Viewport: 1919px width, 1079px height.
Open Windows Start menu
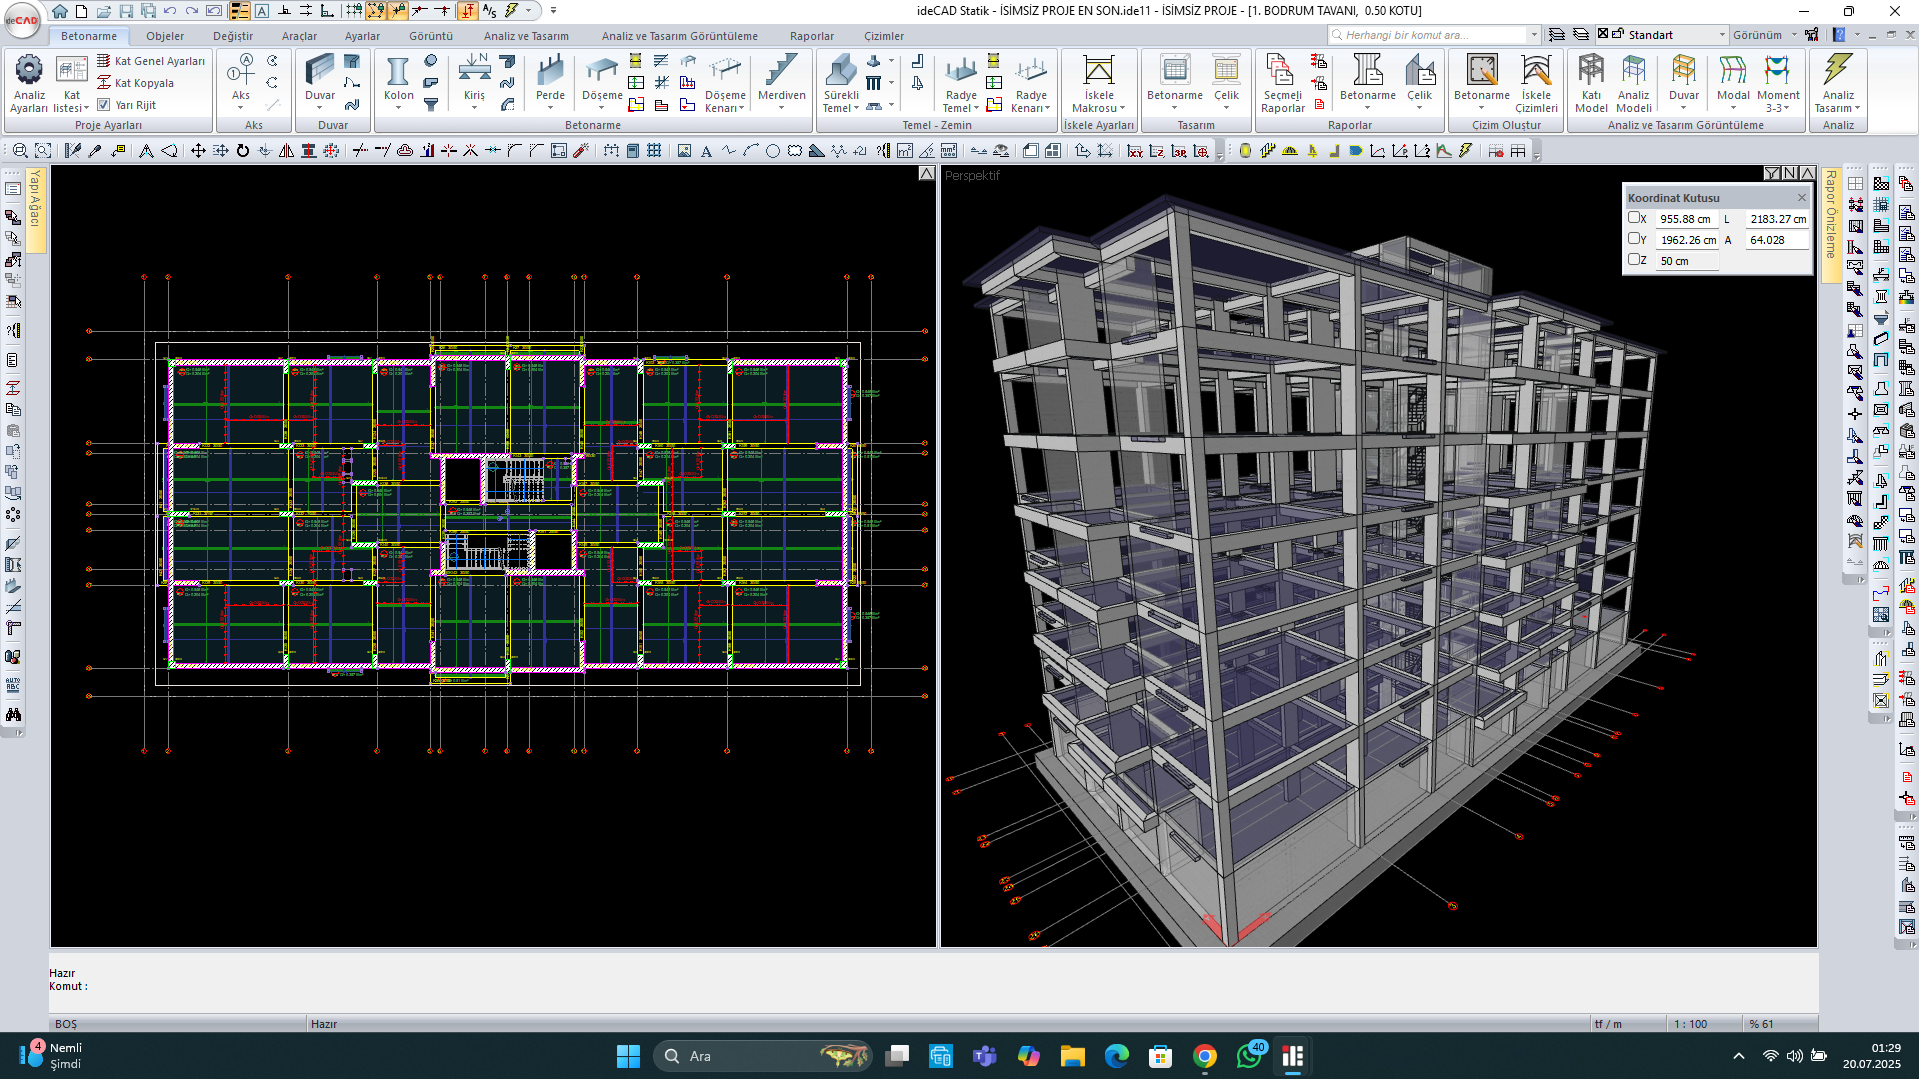click(628, 1056)
